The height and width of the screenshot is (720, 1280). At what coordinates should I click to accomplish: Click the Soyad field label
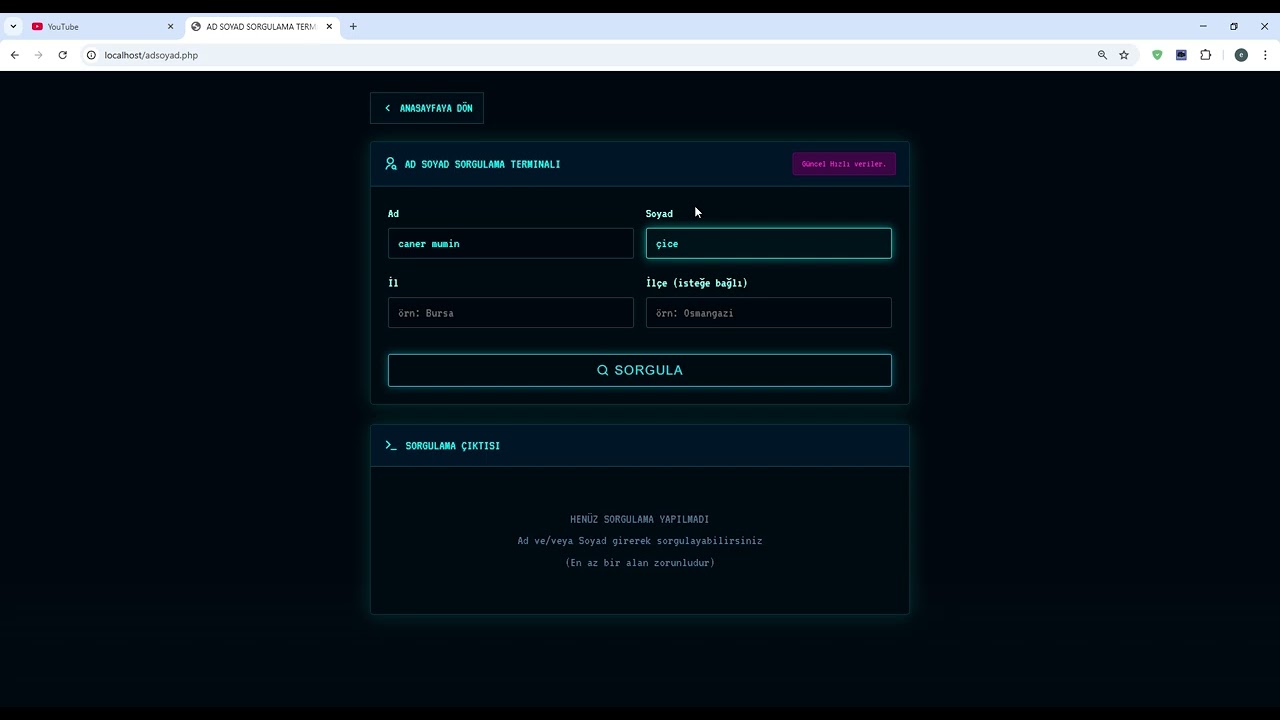pos(659,213)
